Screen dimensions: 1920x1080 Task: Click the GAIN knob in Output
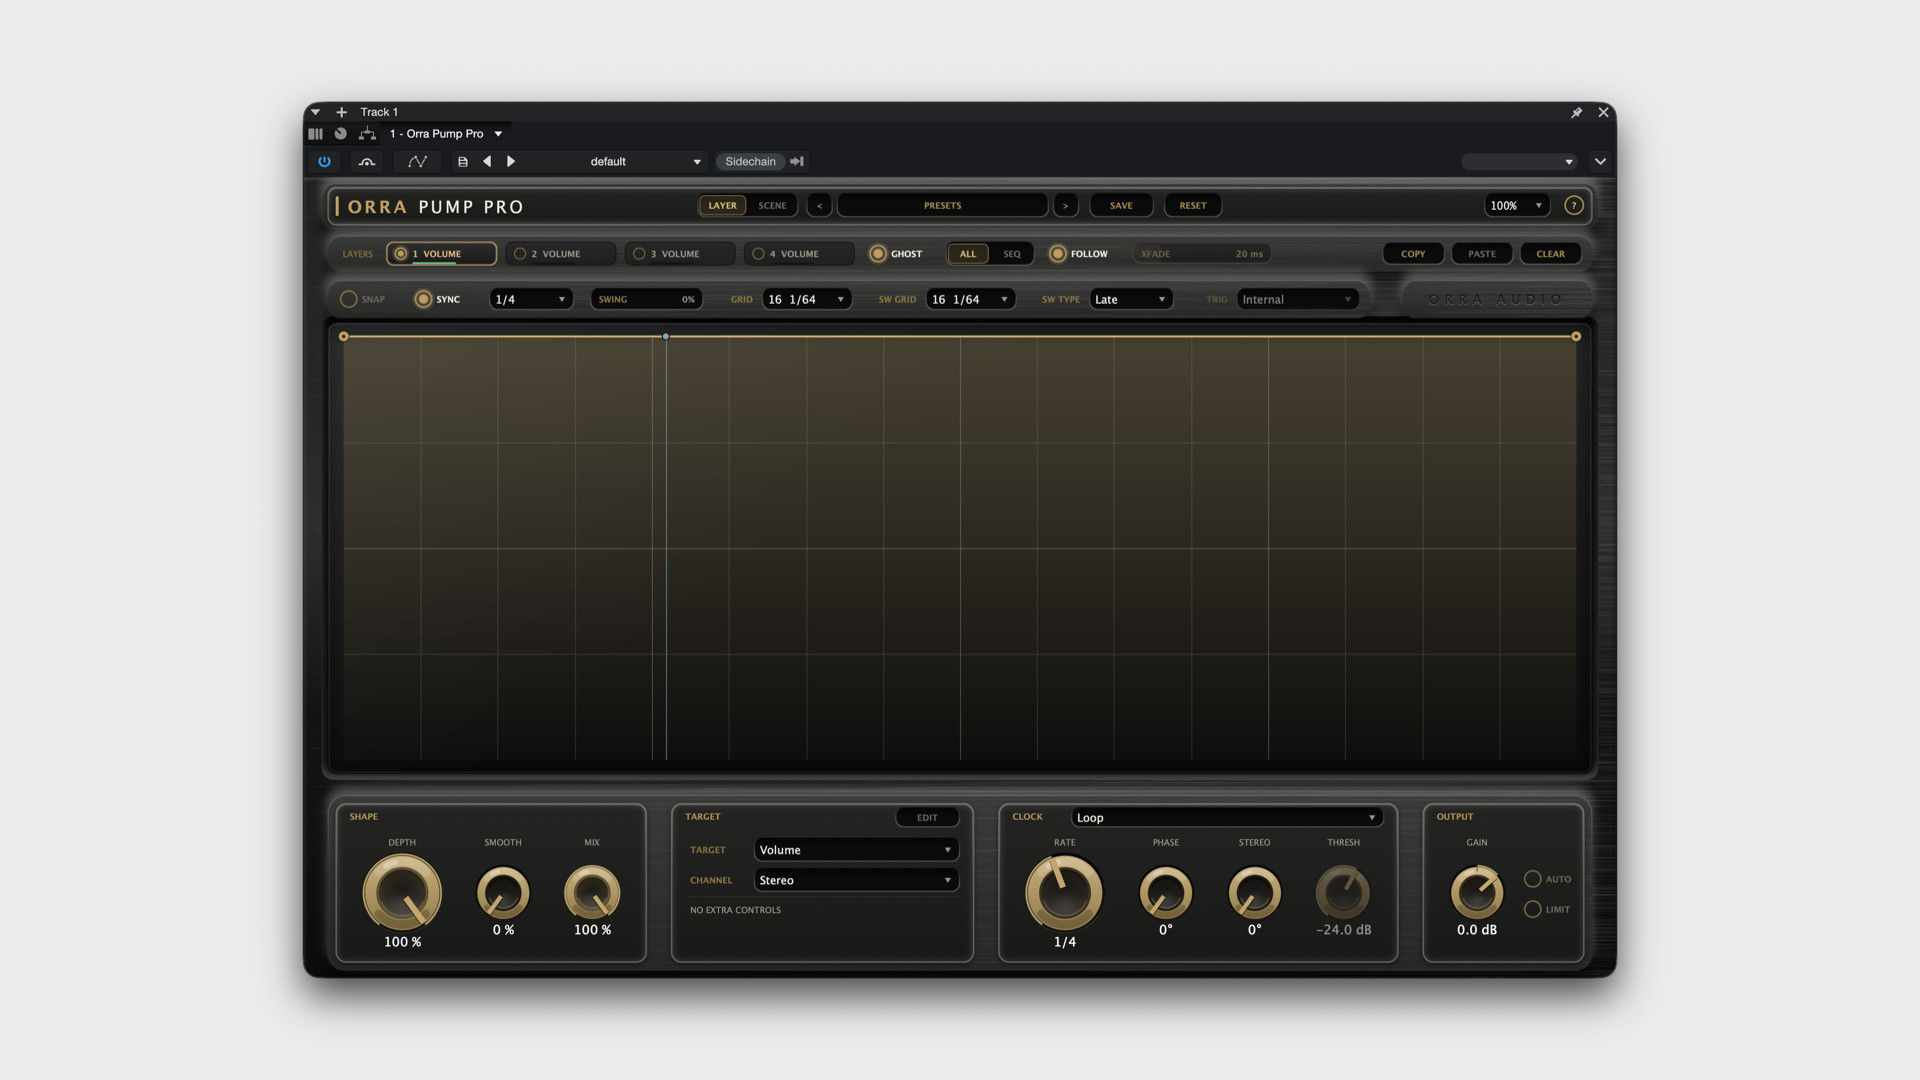[1477, 892]
